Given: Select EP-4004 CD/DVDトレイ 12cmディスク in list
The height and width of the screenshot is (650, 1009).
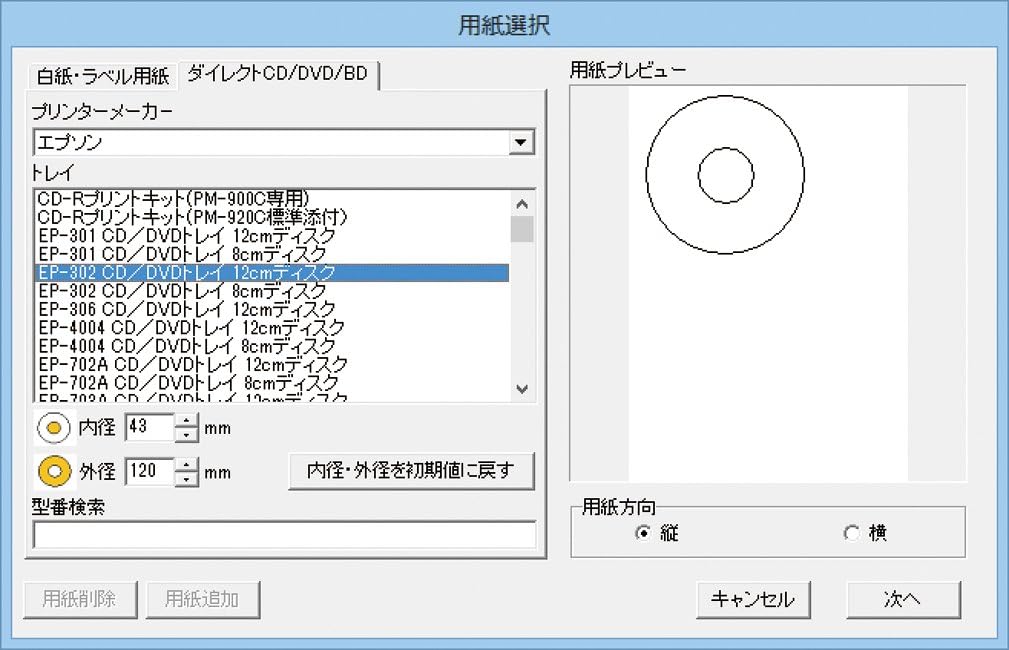Looking at the screenshot, I should 191,327.
